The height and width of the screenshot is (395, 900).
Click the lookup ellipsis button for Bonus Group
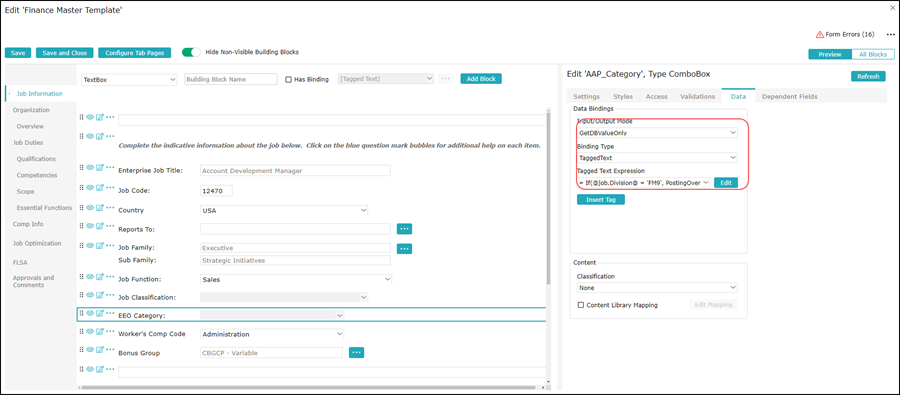(356, 353)
